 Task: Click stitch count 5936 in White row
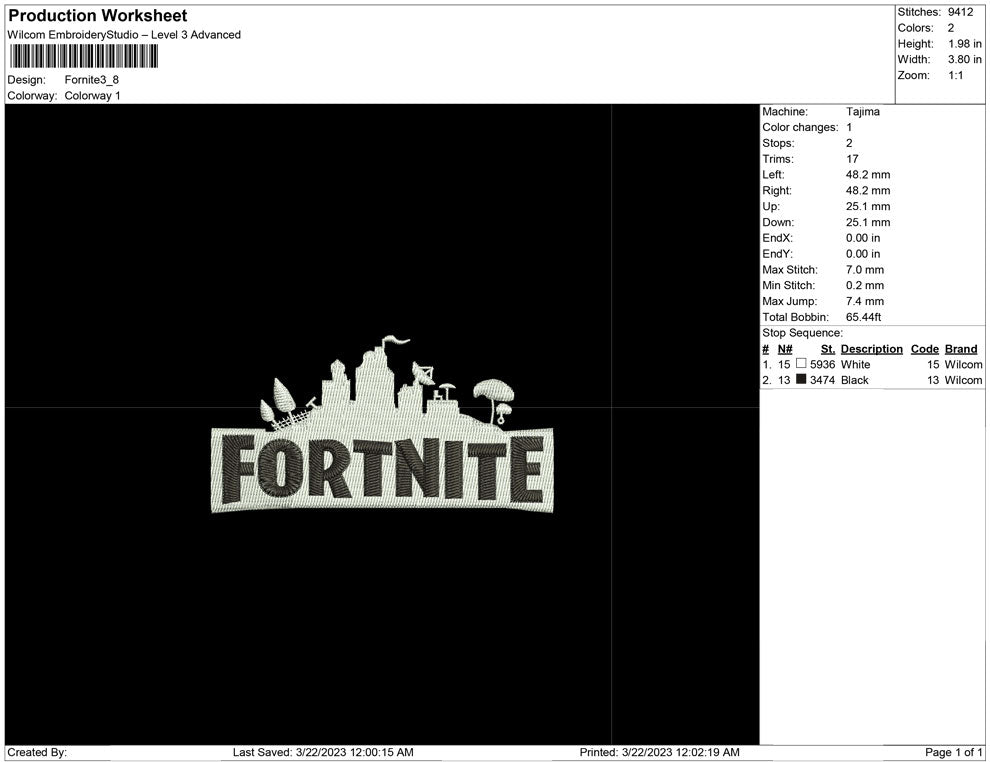822,364
